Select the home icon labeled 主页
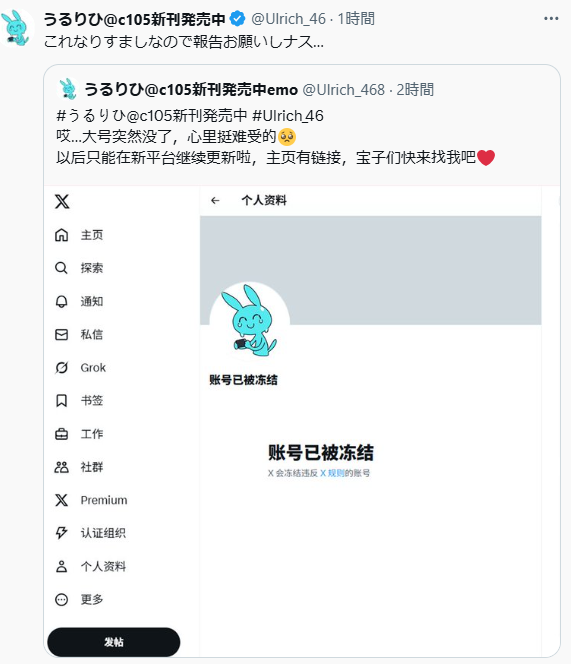The image size is (571, 664). point(61,235)
